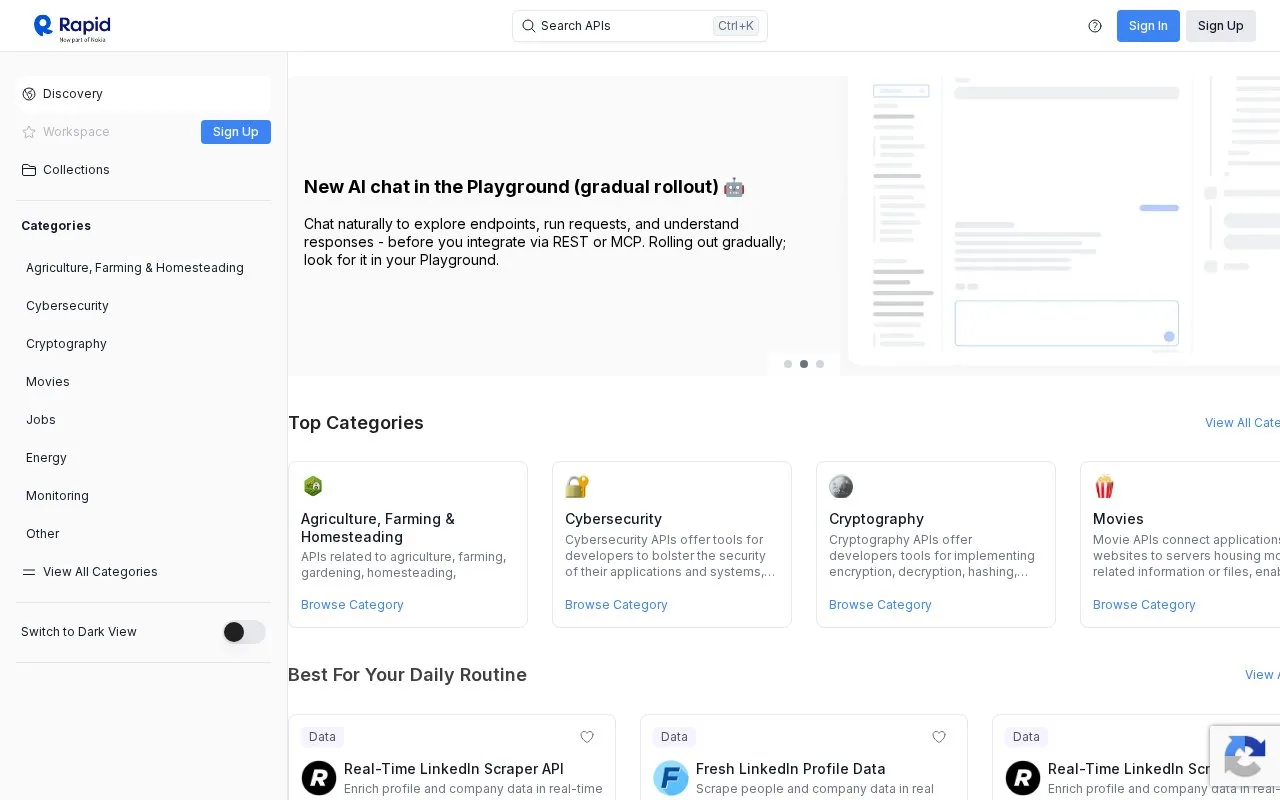Open Browse Category under Cryptography
Screen dimensions: 1280x800
[x=880, y=605]
